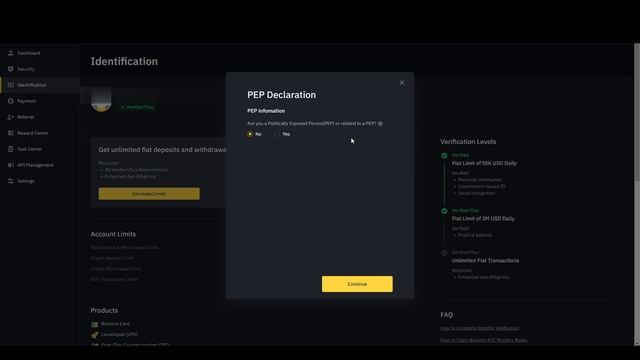Click the Dashboard sidebar icon

pos(11,53)
